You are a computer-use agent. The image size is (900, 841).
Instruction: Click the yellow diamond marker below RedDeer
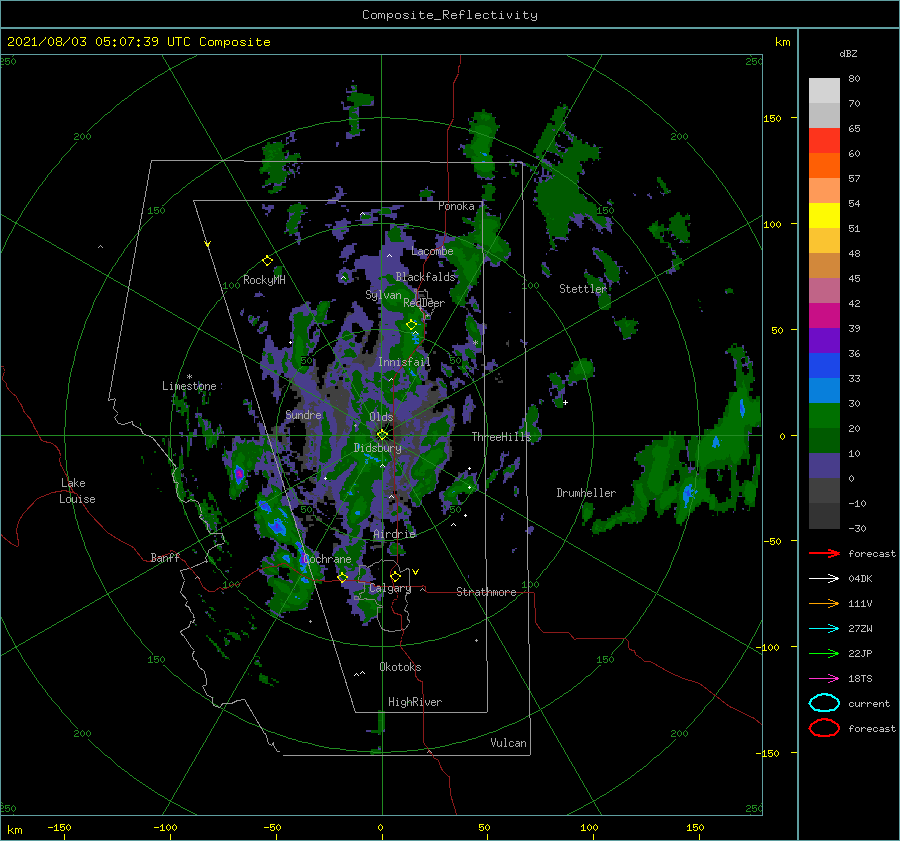tap(412, 325)
